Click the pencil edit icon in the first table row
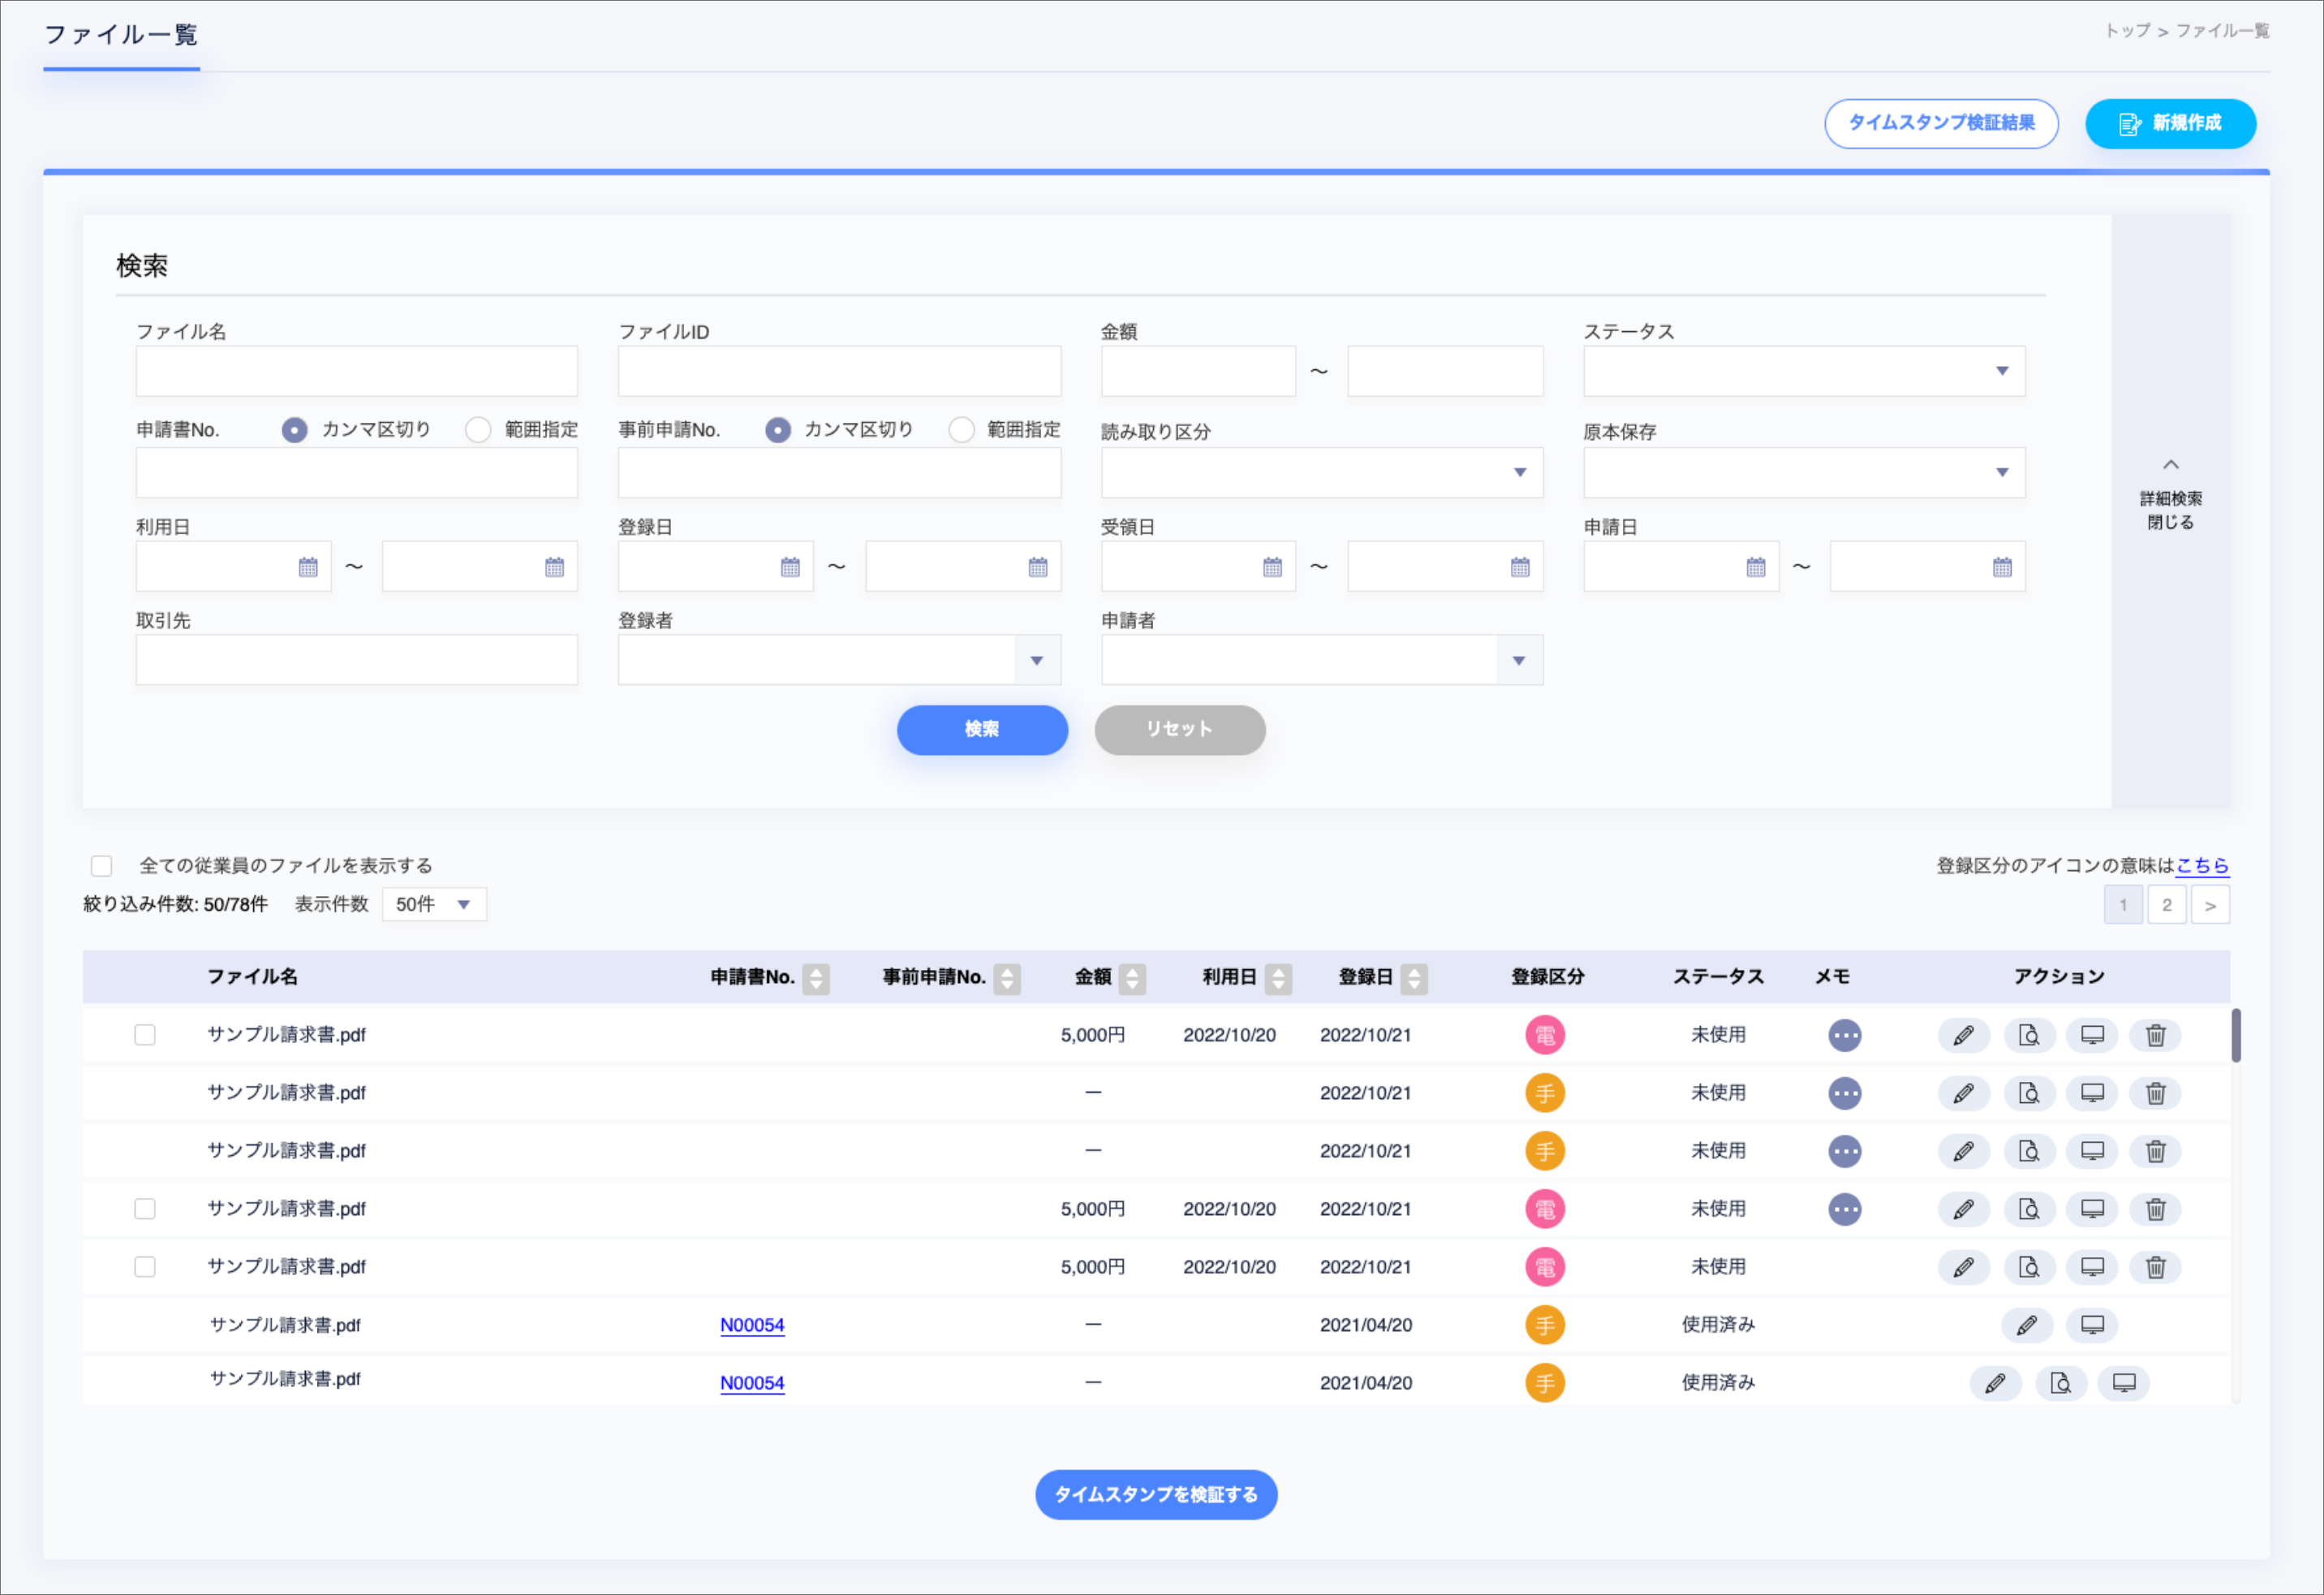 [x=1964, y=1035]
